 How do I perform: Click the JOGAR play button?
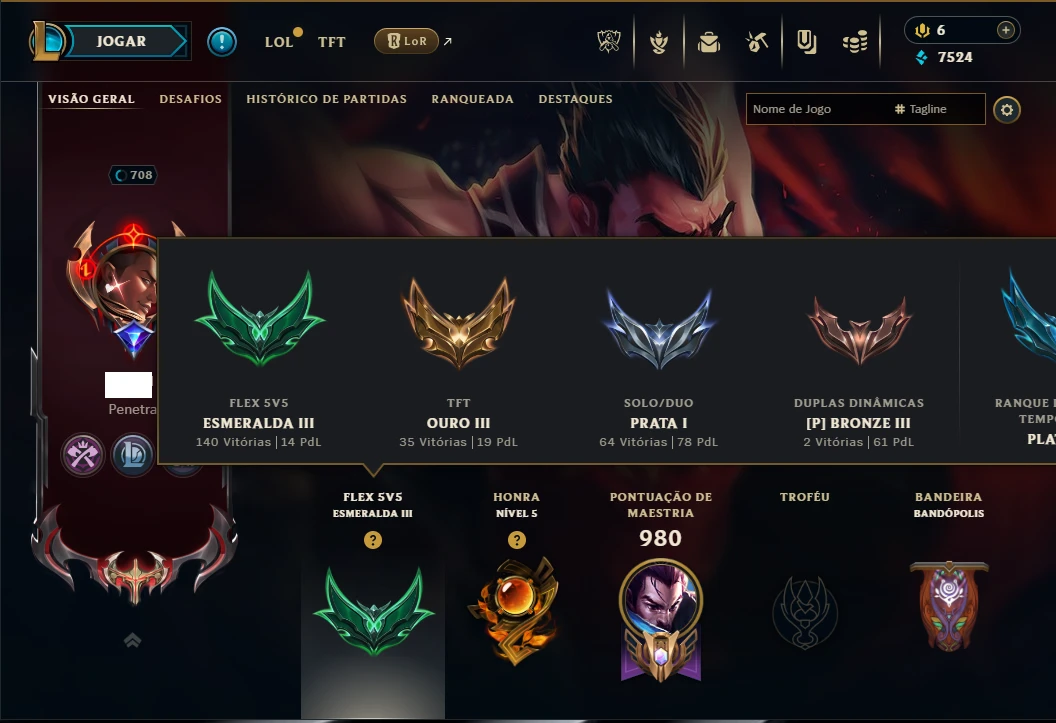pos(121,41)
